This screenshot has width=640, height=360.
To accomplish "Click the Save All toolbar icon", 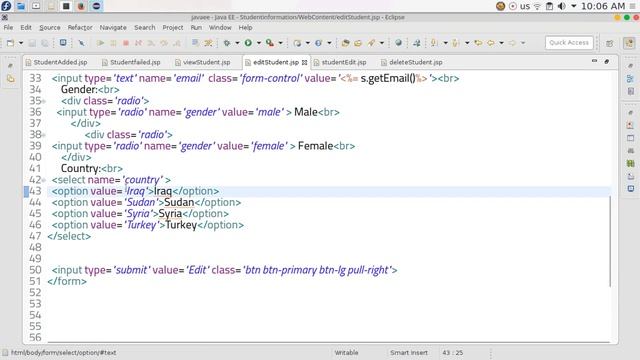I will tap(45, 43).
